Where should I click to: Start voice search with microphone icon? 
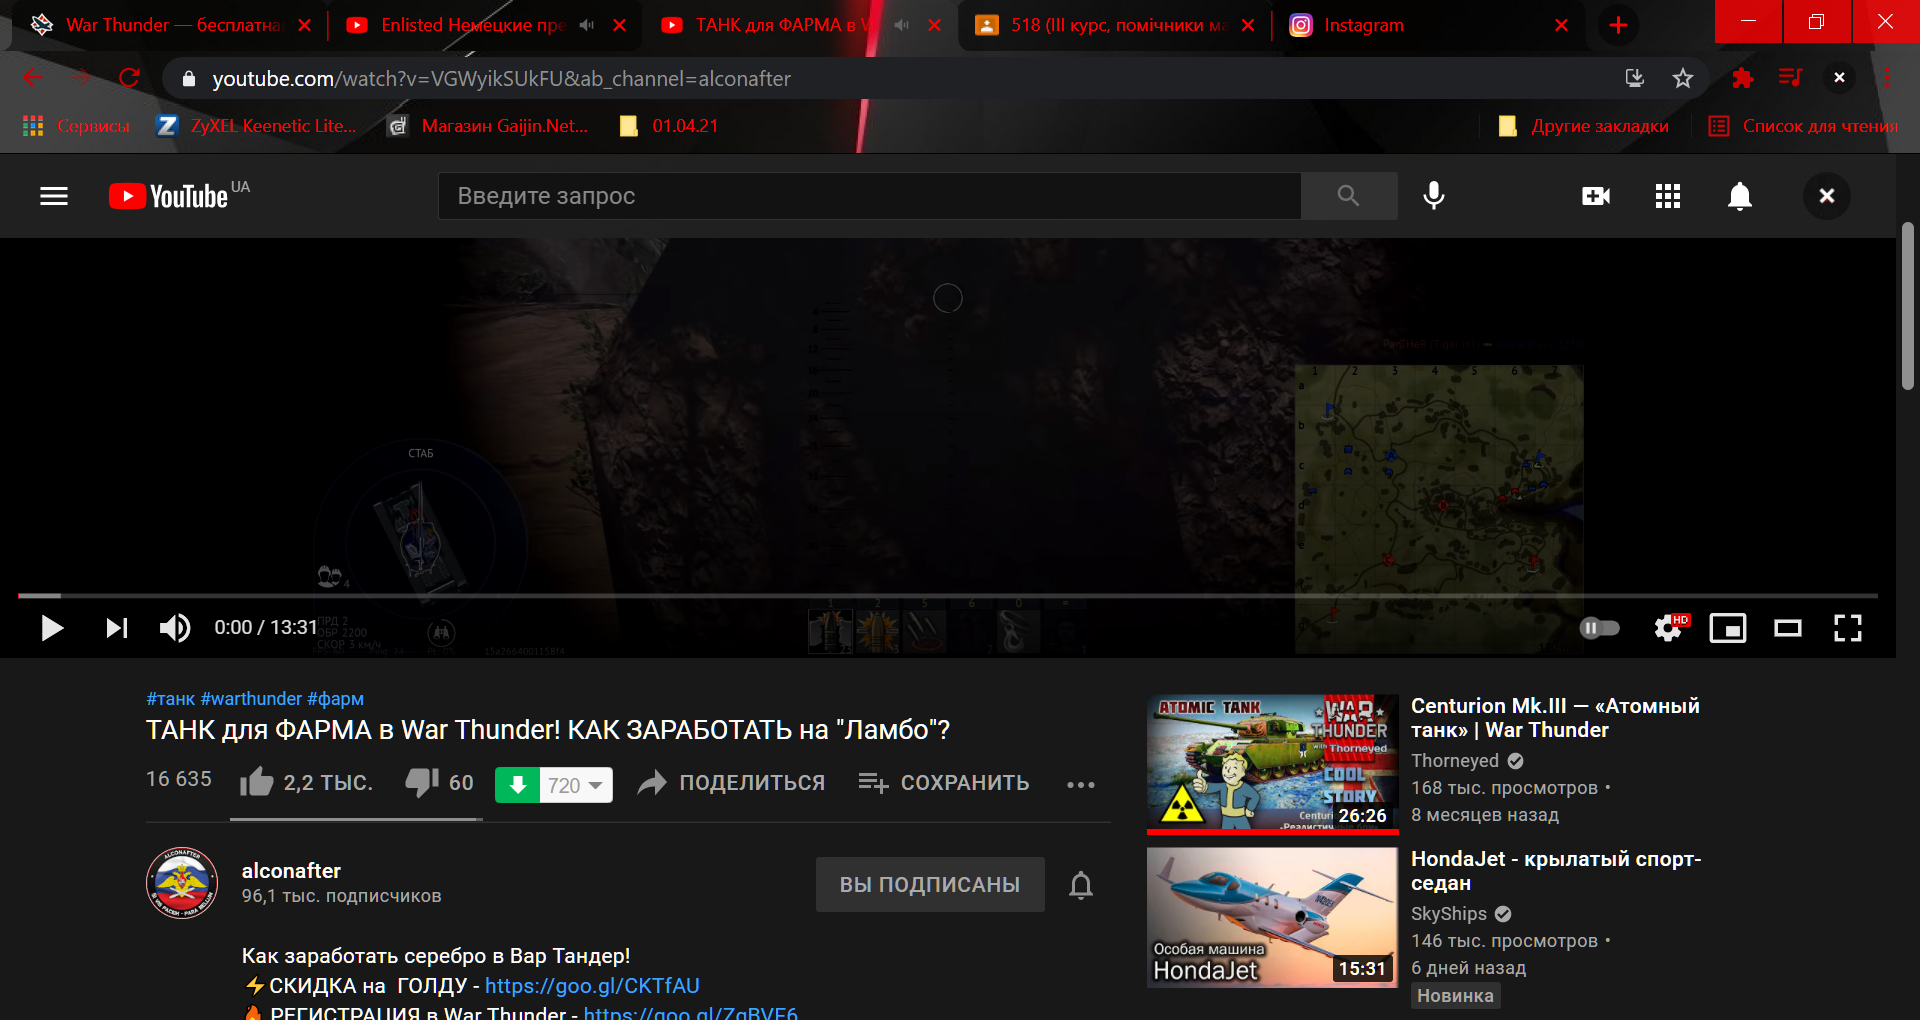point(1434,196)
